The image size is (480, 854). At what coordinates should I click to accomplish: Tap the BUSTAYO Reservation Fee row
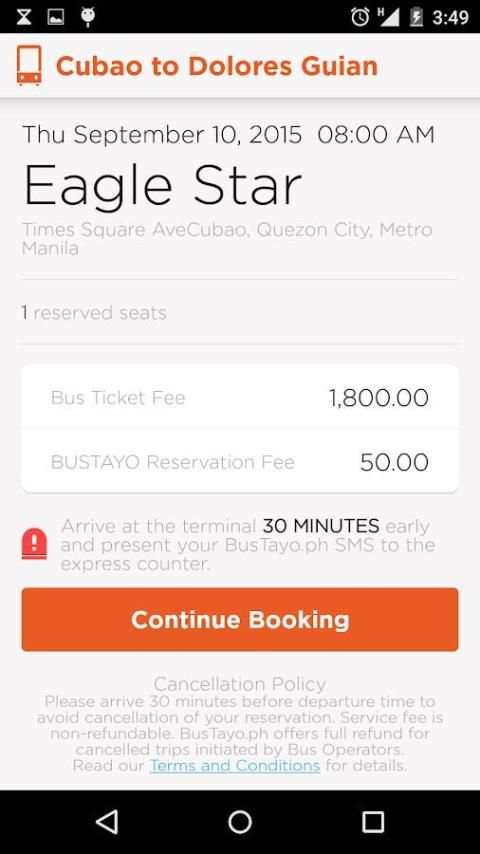(240, 462)
